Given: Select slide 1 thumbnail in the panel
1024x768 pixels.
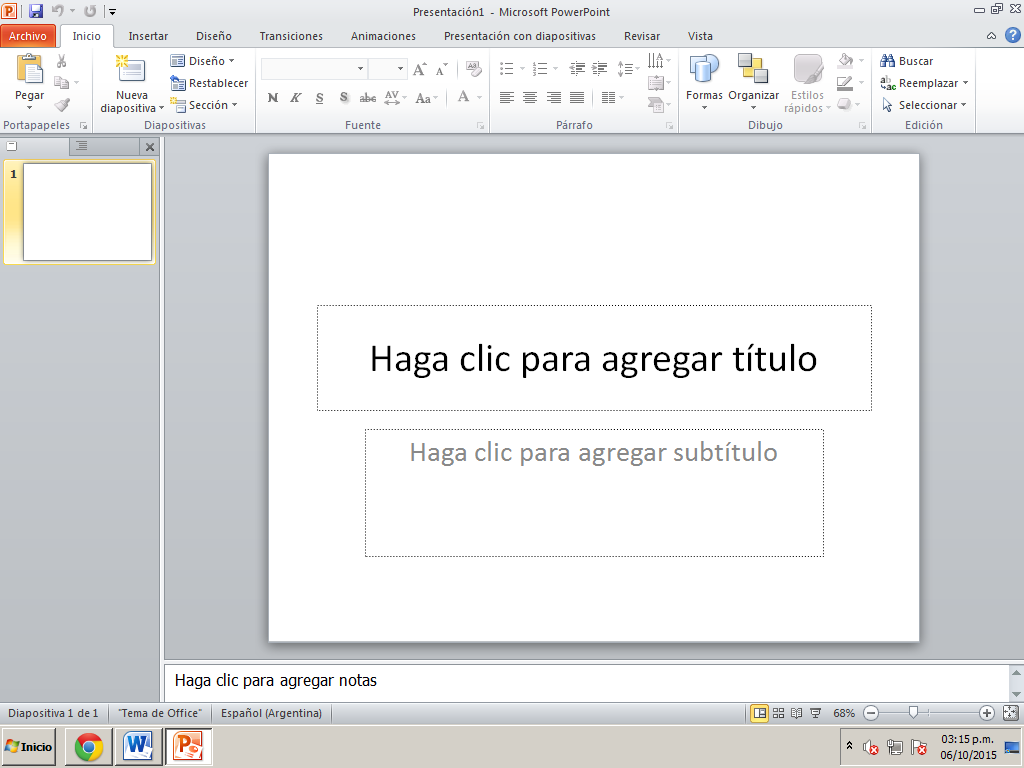Looking at the screenshot, I should tap(85, 211).
